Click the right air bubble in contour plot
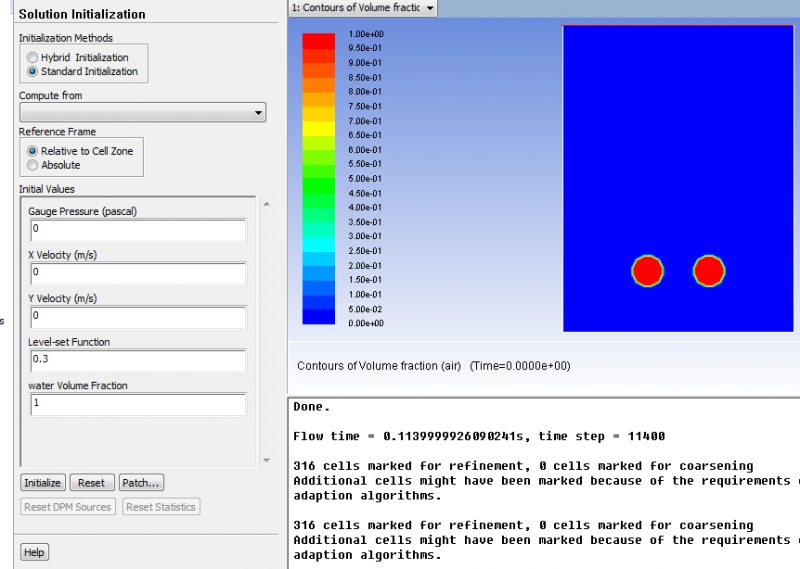 pos(709,271)
